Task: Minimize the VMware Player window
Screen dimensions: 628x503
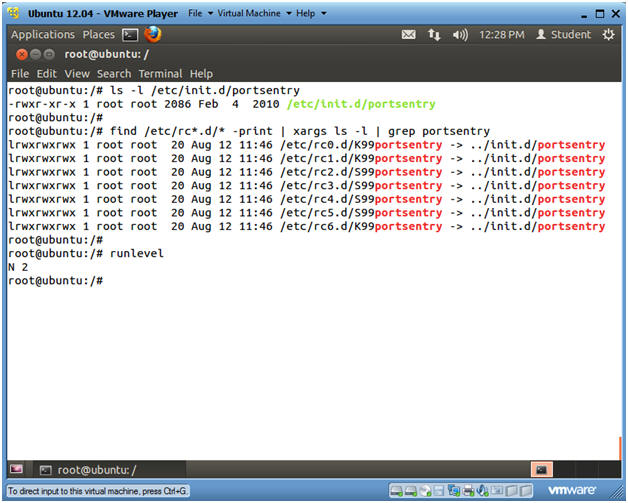Action: pos(584,15)
